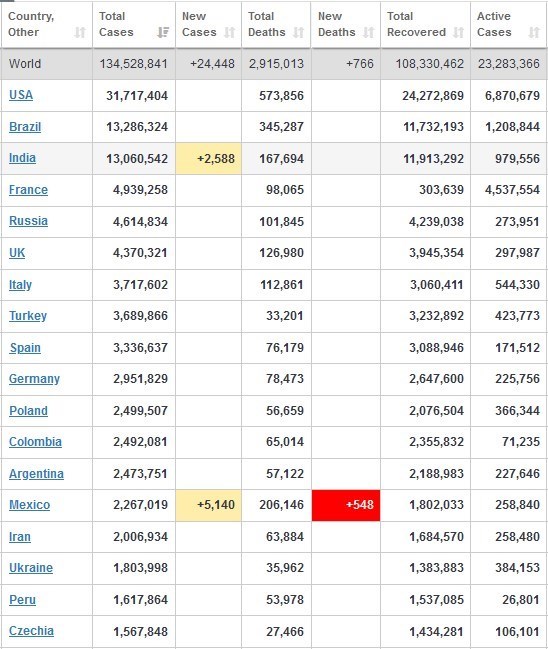548x649 pixels.
Task: Sort table by New Cases arrows
Action: (230, 32)
